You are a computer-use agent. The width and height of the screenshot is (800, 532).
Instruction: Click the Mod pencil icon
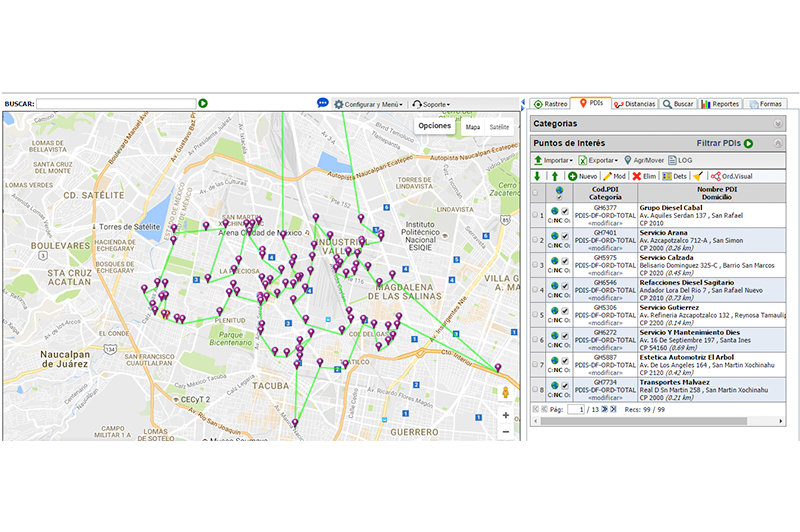pyautogui.click(x=607, y=176)
